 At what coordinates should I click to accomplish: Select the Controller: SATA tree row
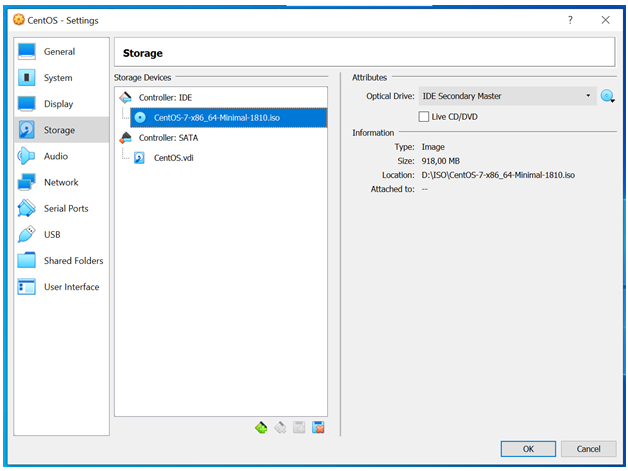pos(221,138)
